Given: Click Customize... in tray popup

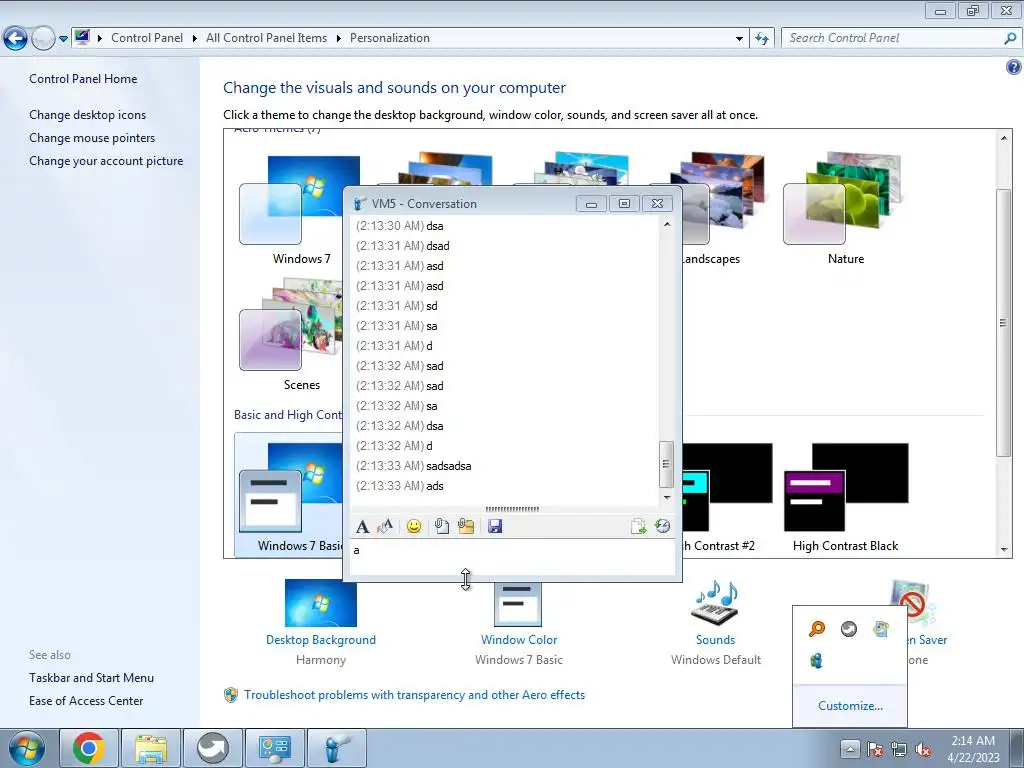Looking at the screenshot, I should point(850,706).
